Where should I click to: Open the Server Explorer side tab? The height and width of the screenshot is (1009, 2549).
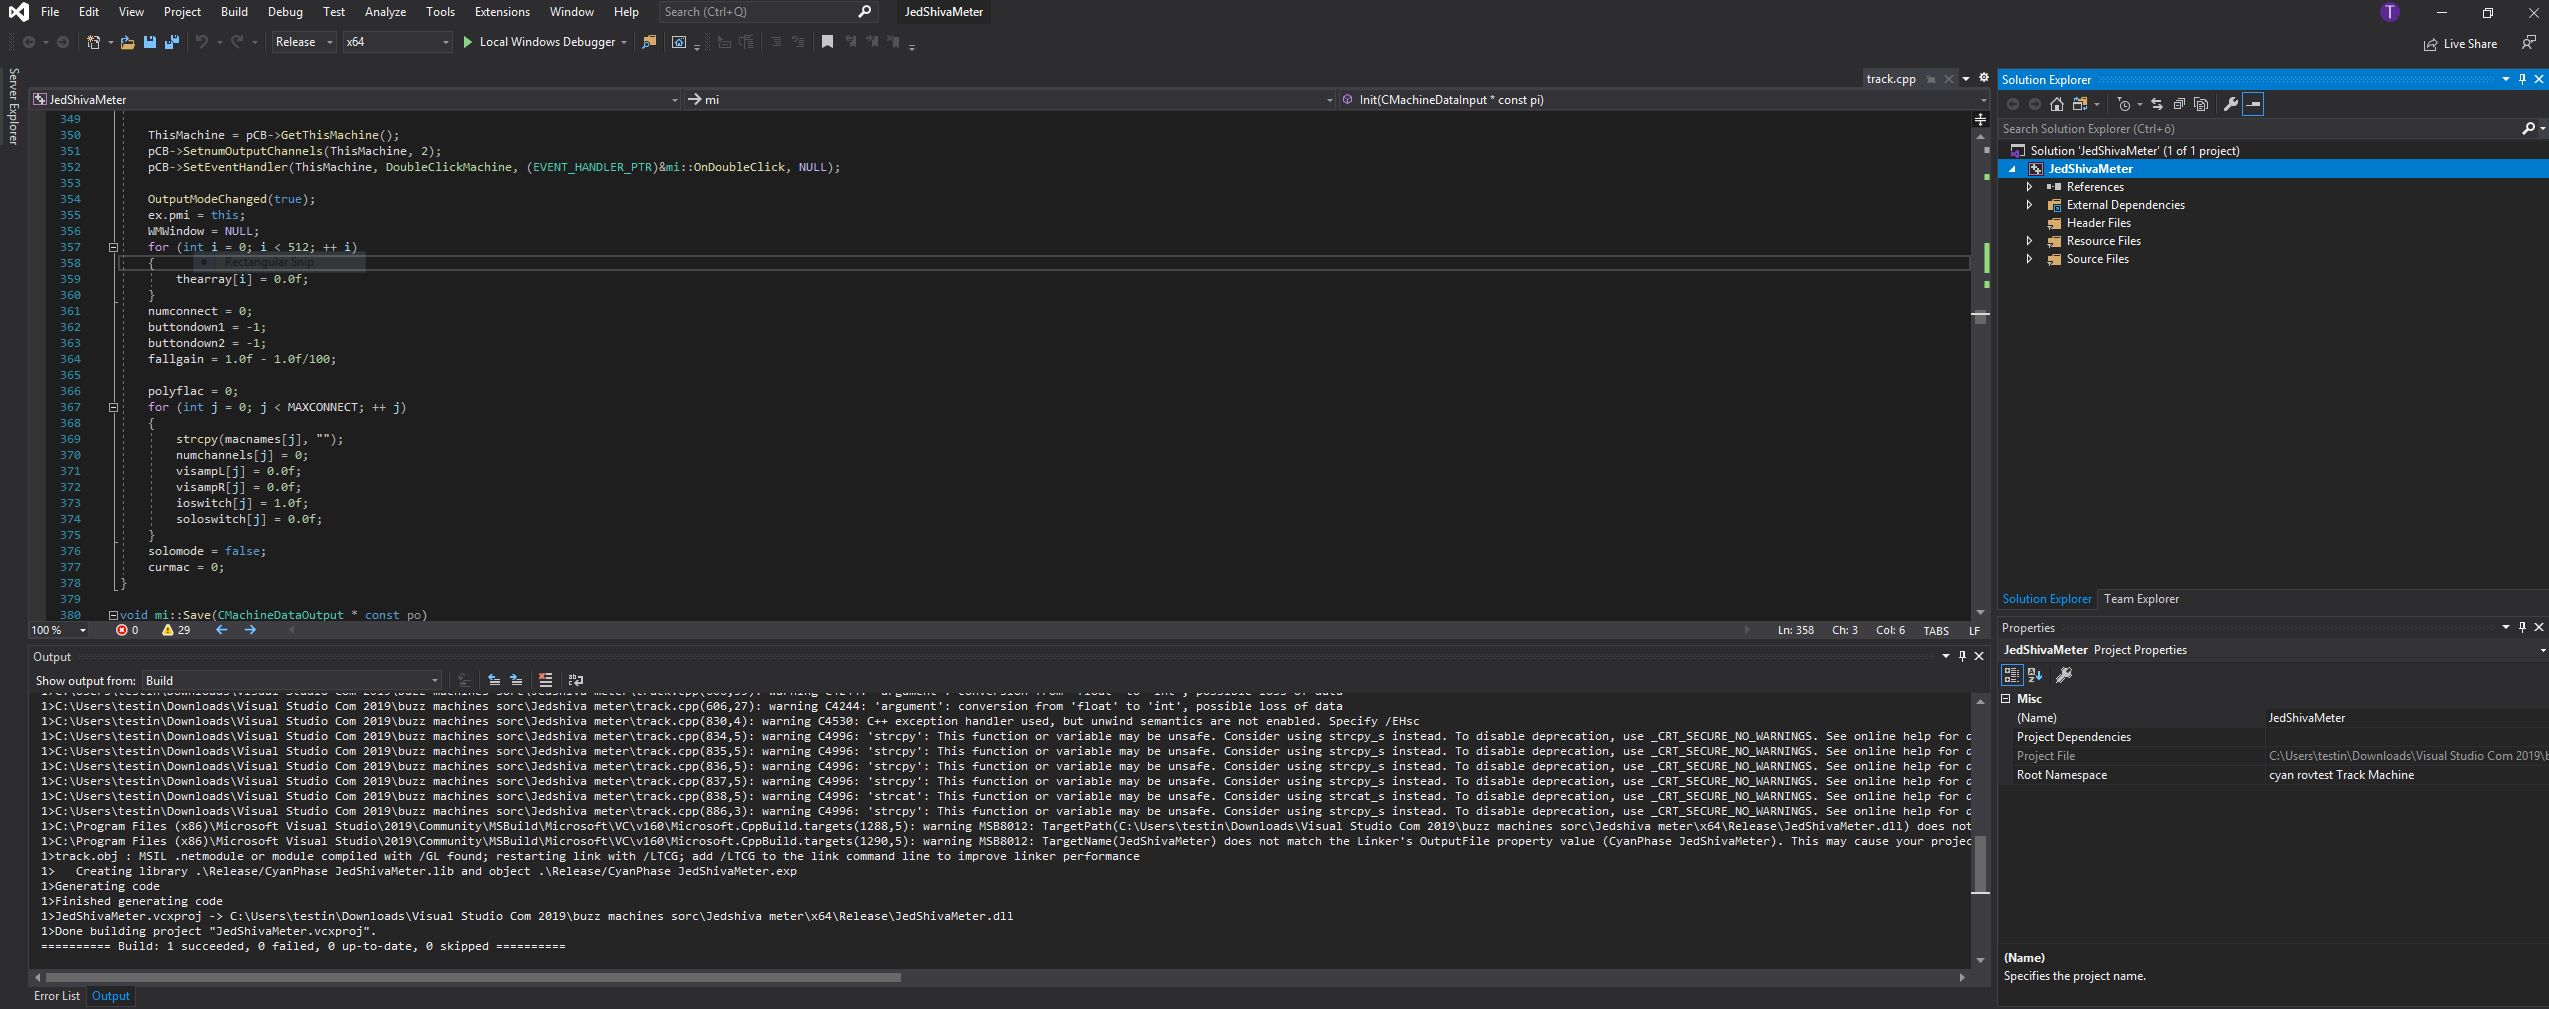click(x=13, y=106)
